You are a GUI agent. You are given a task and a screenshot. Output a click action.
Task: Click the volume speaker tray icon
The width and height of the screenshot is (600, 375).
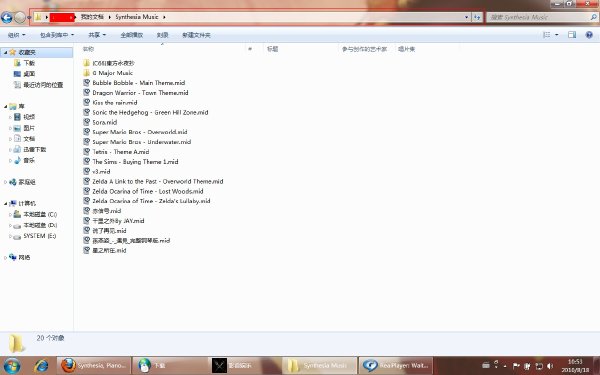click(x=550, y=366)
